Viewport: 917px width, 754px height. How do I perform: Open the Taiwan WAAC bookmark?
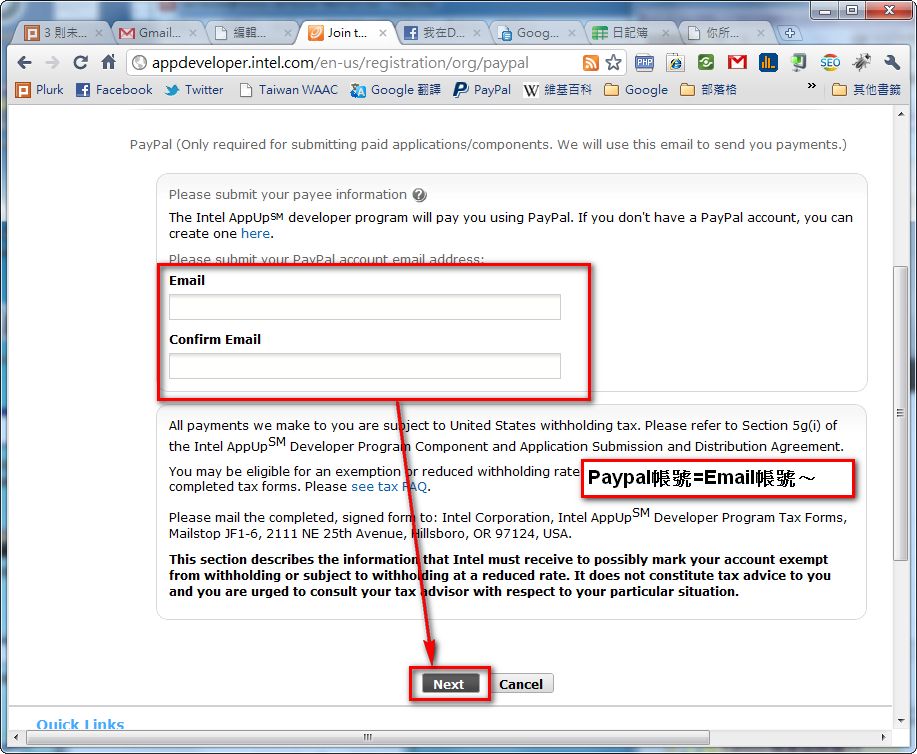(289, 90)
